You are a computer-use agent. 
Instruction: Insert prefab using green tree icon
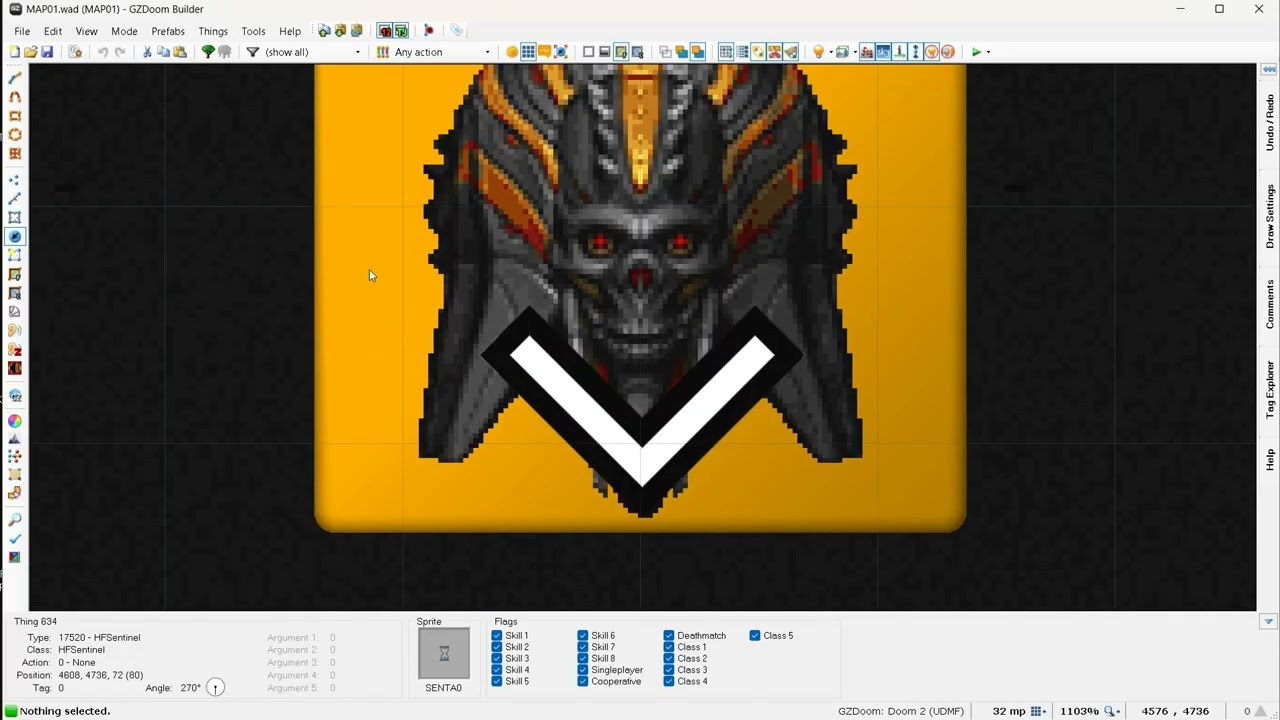coord(208,52)
